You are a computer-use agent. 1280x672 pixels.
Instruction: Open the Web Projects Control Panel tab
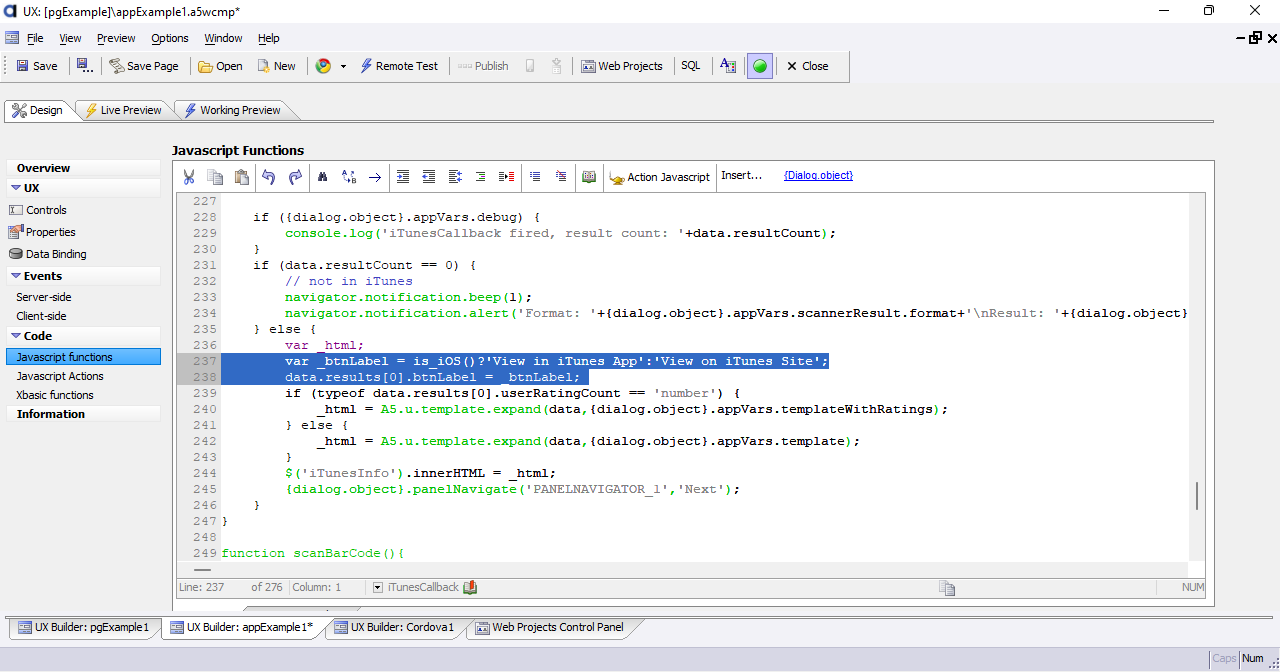(x=549, y=628)
